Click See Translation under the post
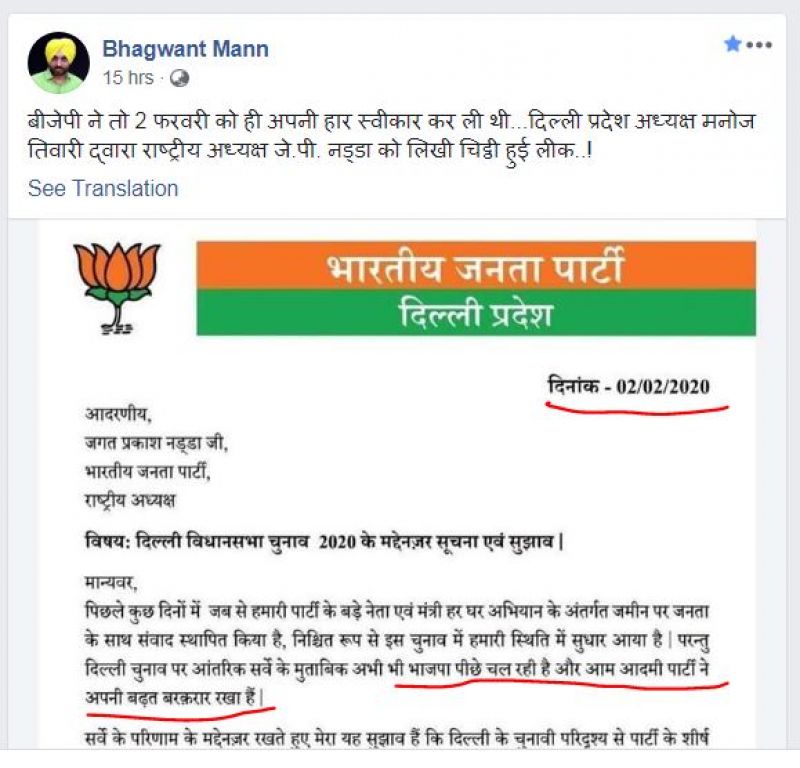This screenshot has height=768, width=800. (103, 188)
